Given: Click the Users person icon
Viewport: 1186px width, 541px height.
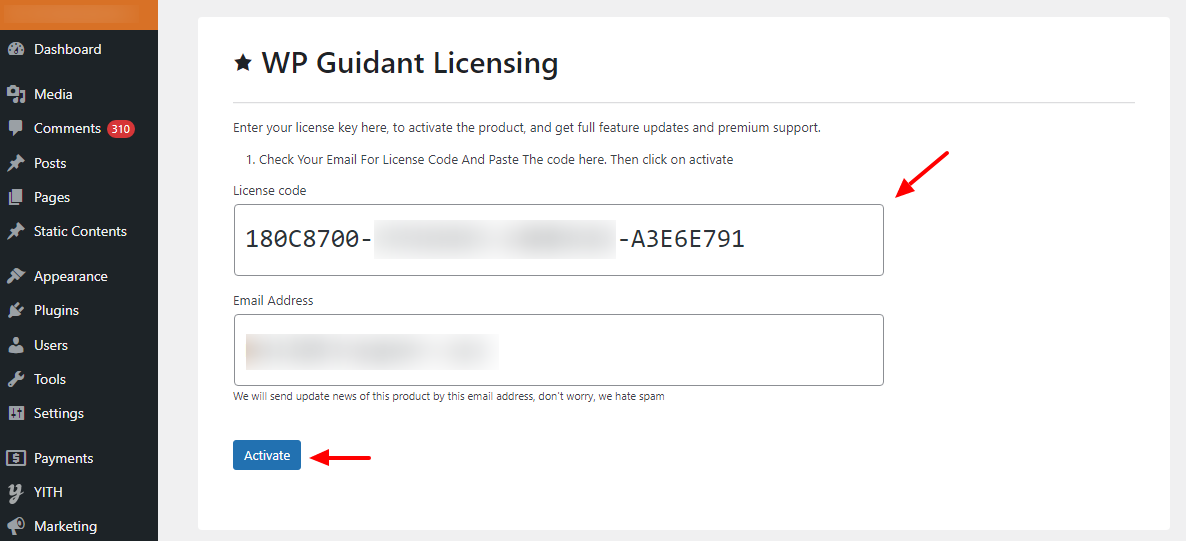Looking at the screenshot, I should coord(16,345).
